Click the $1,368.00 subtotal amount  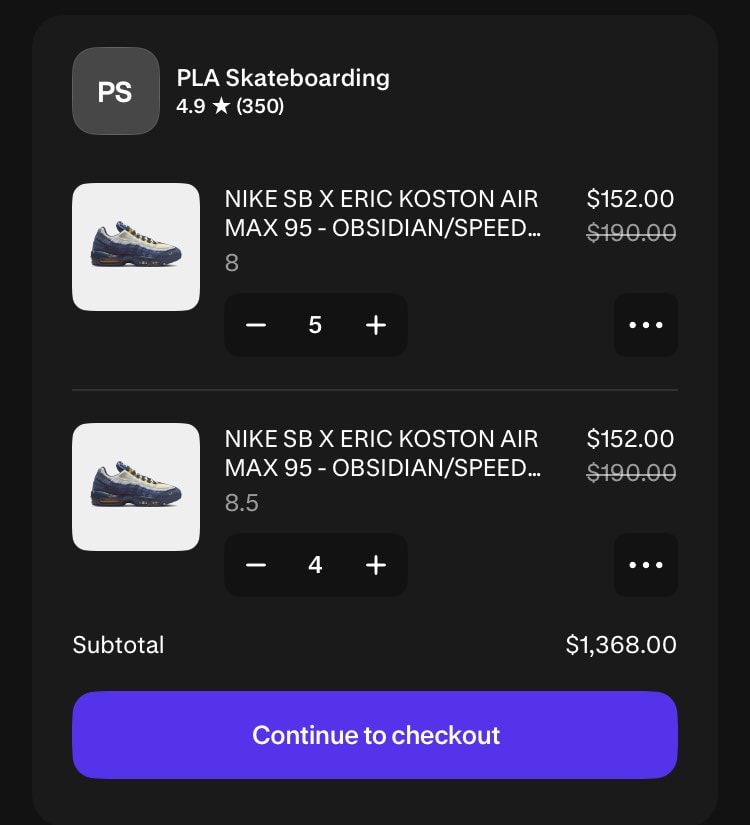click(x=621, y=645)
